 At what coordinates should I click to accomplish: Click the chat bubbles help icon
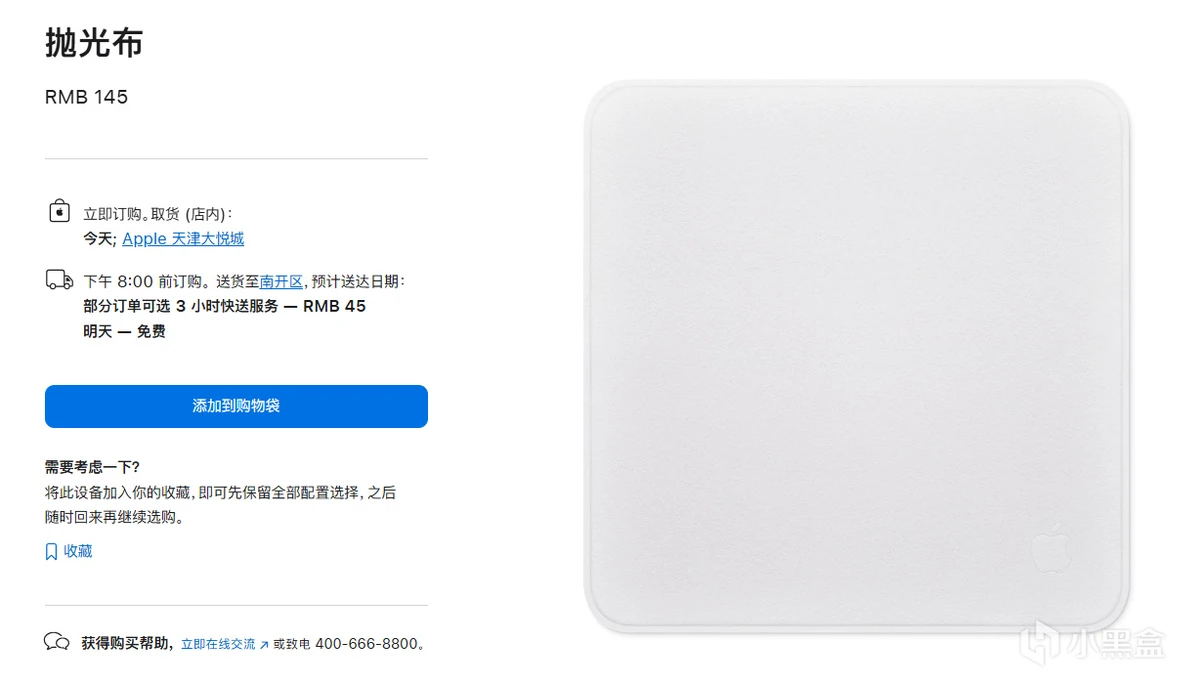[x=57, y=642]
